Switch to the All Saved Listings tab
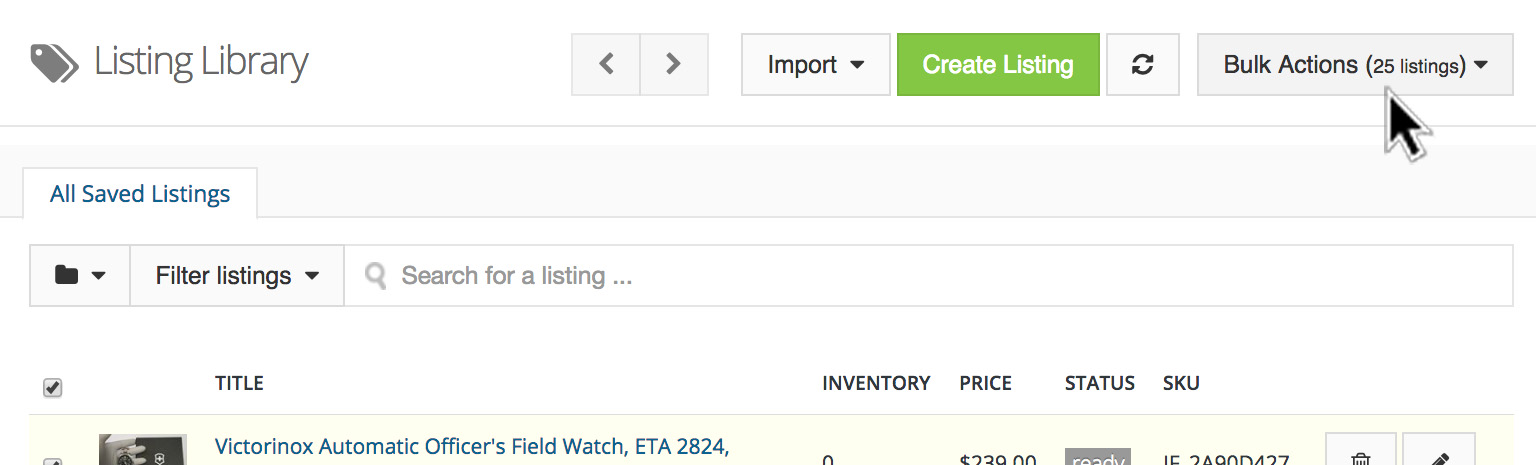This screenshot has width=1536, height=465. [140, 193]
